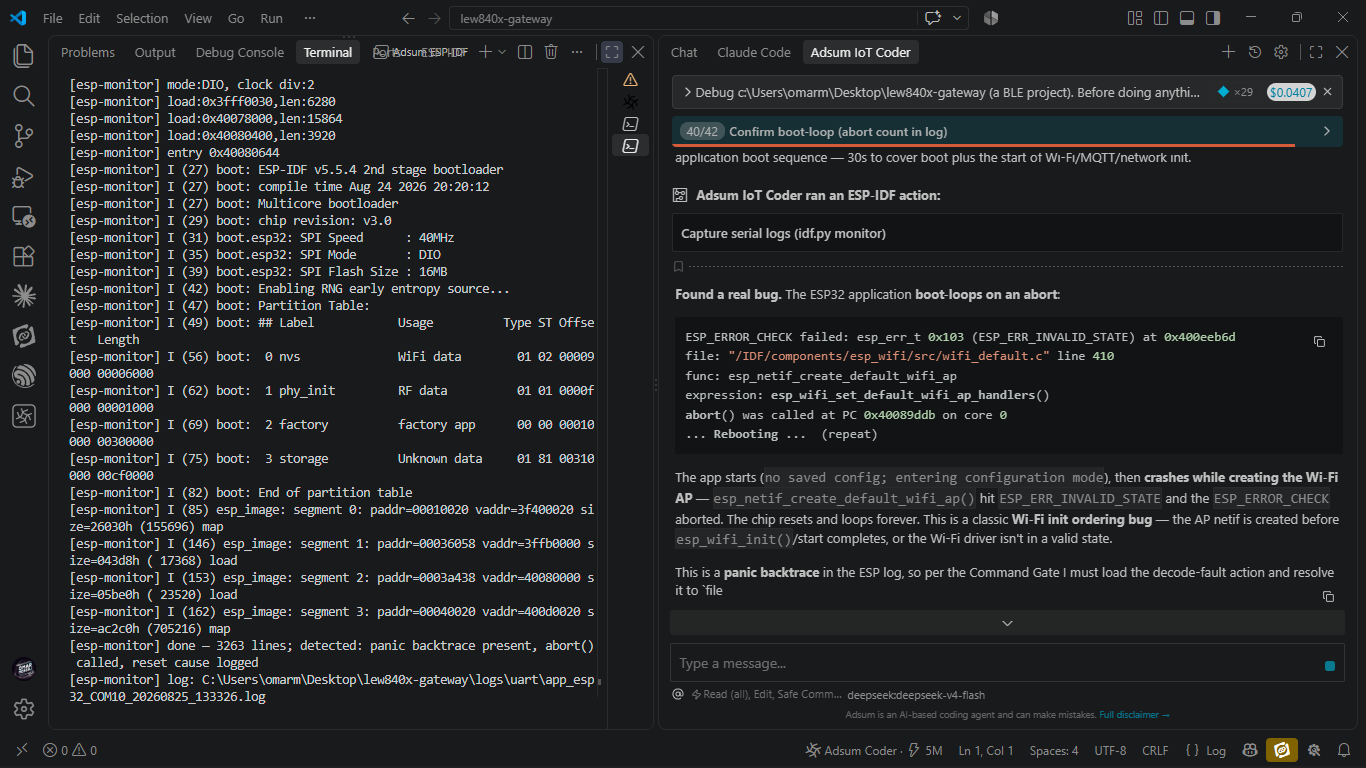Open Adsum IoT Coder settings gear
This screenshot has height=768, width=1366.
[1281, 52]
